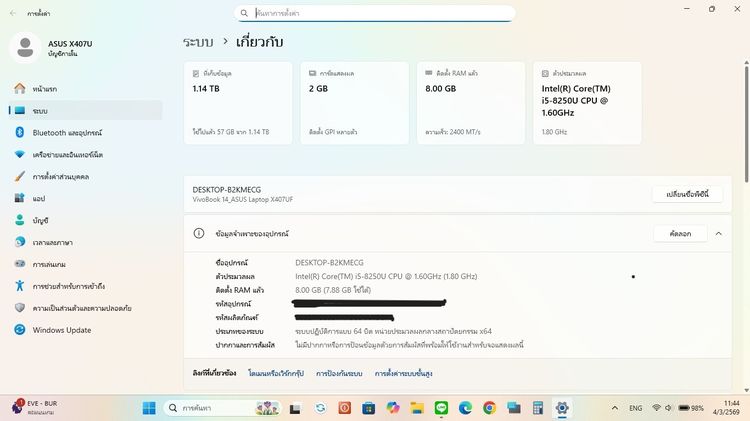Open the blue sync app in taskbar
Image resolution: width=750 pixels, height=421 pixels.
pos(320,408)
